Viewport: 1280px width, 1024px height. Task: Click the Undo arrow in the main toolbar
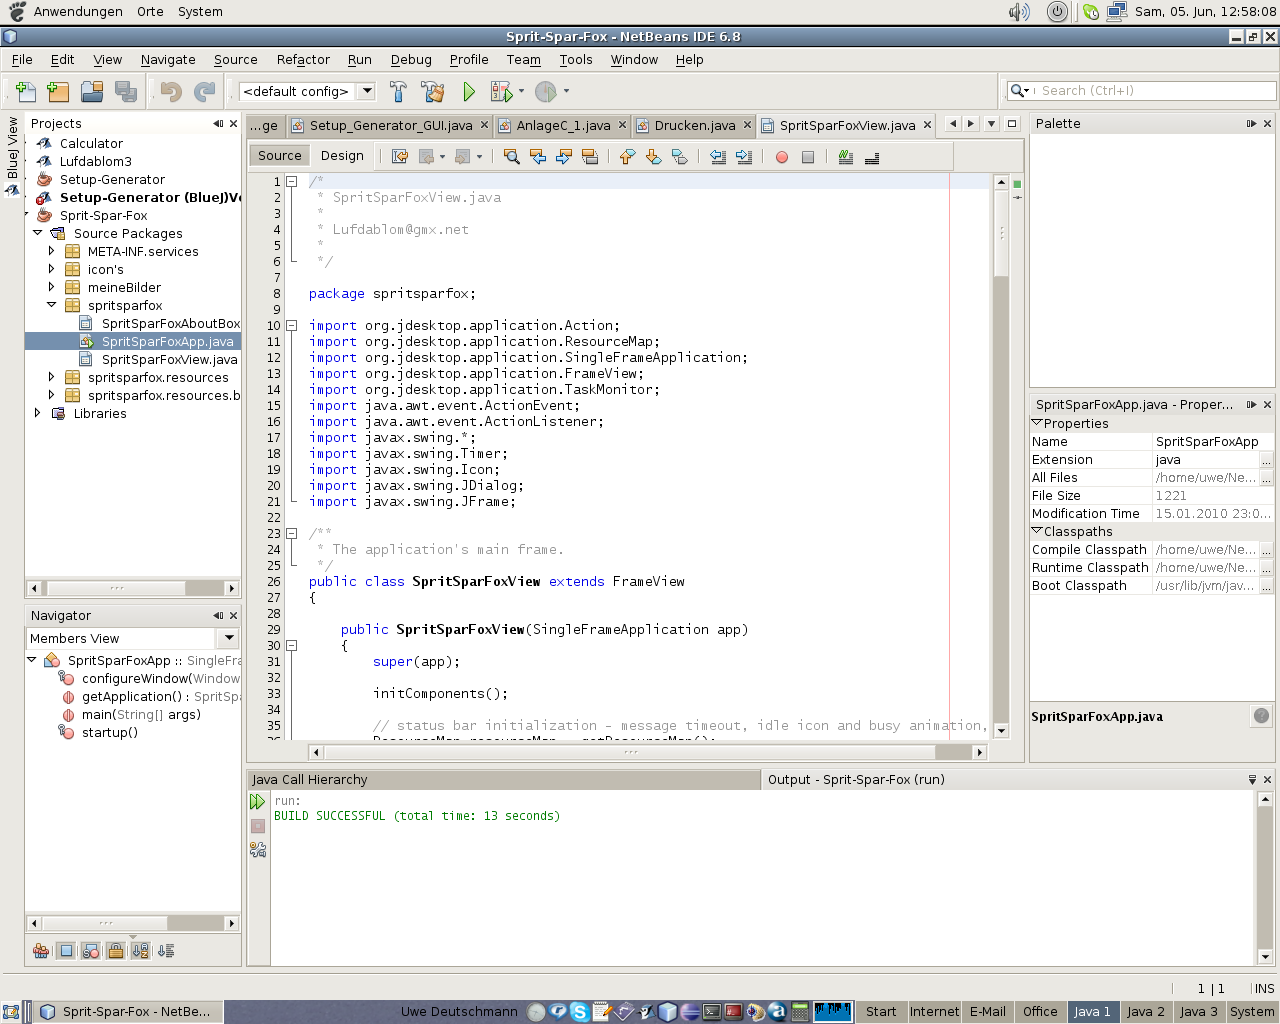[x=171, y=91]
